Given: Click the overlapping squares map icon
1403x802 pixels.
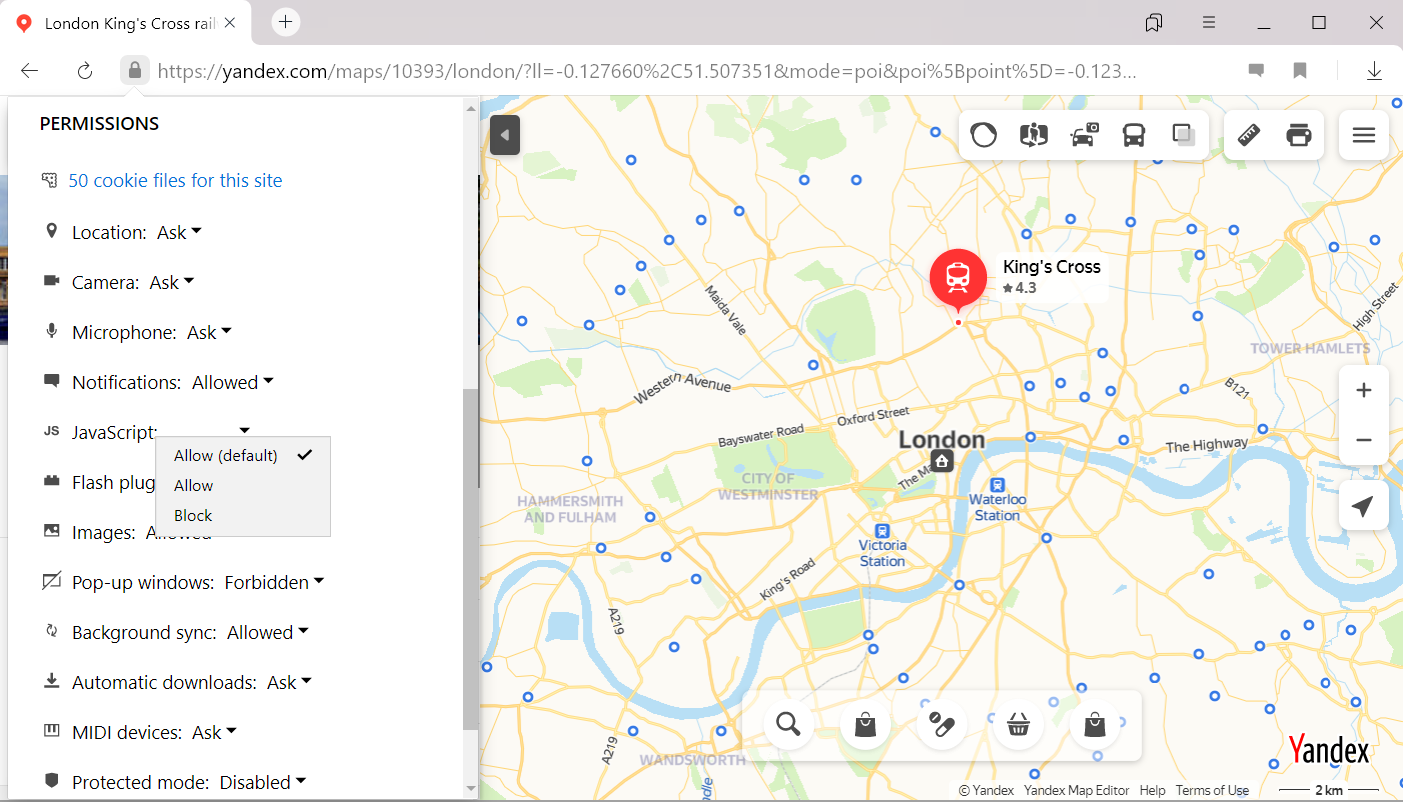Looking at the screenshot, I should pos(1184,134).
